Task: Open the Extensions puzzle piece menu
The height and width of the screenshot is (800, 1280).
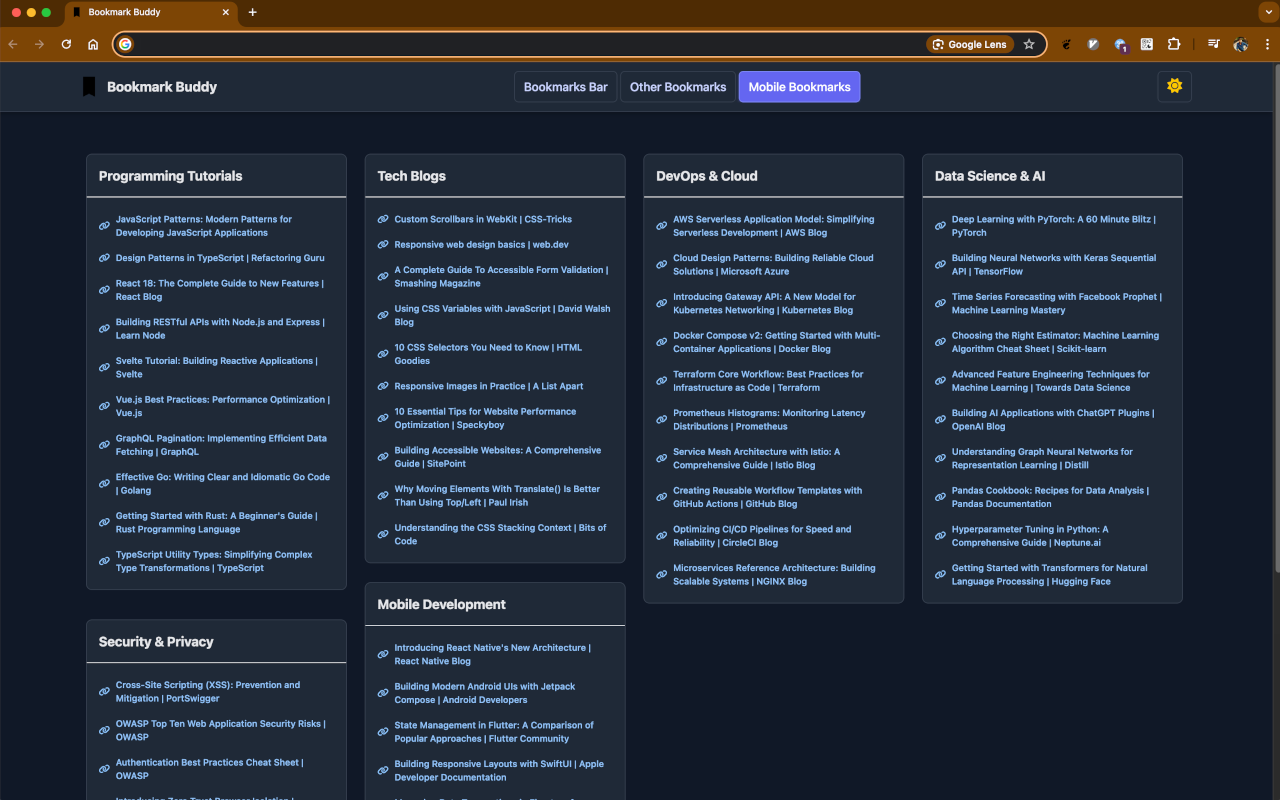Action: (1174, 44)
